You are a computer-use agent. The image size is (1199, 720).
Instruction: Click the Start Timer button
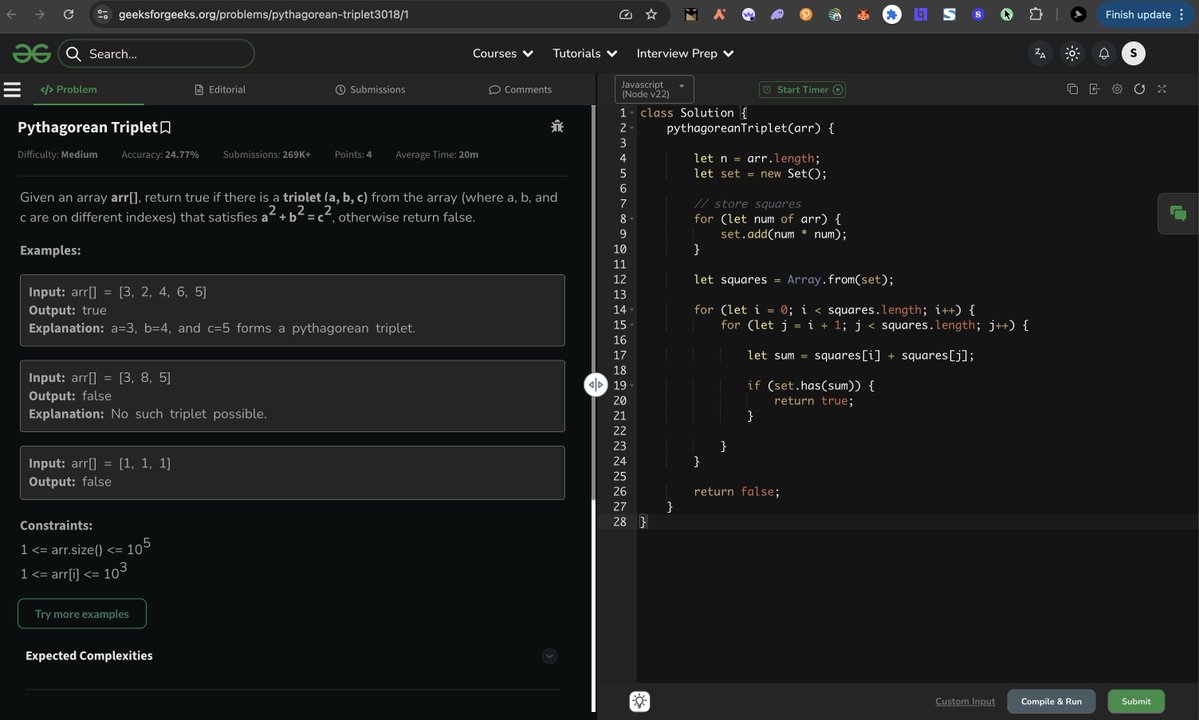(802, 89)
